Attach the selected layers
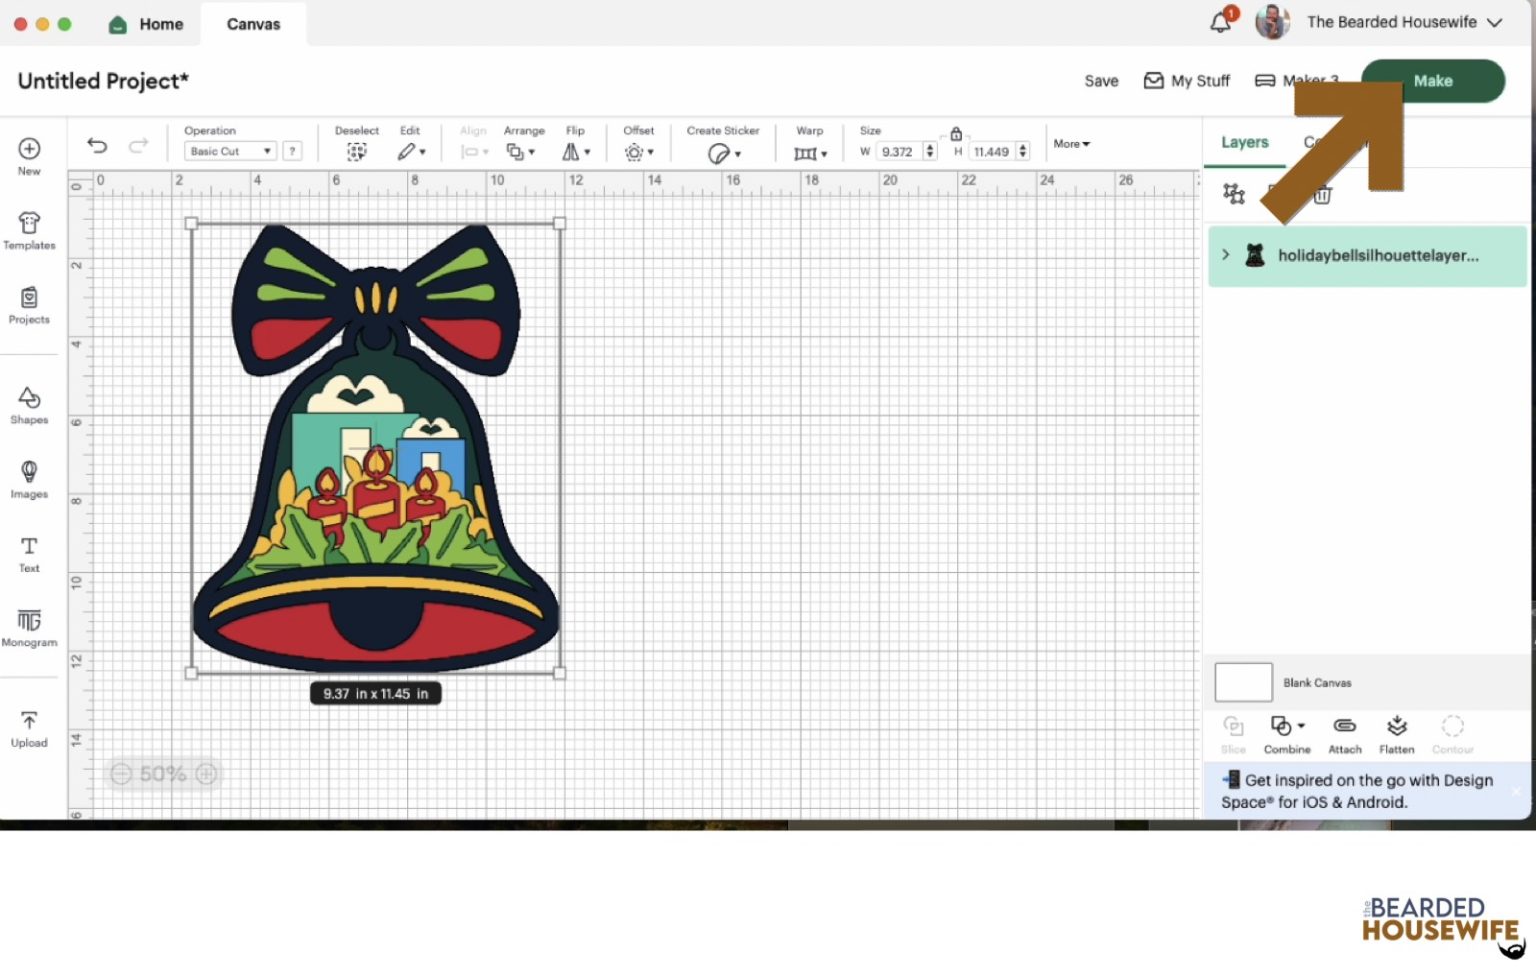 (x=1344, y=733)
